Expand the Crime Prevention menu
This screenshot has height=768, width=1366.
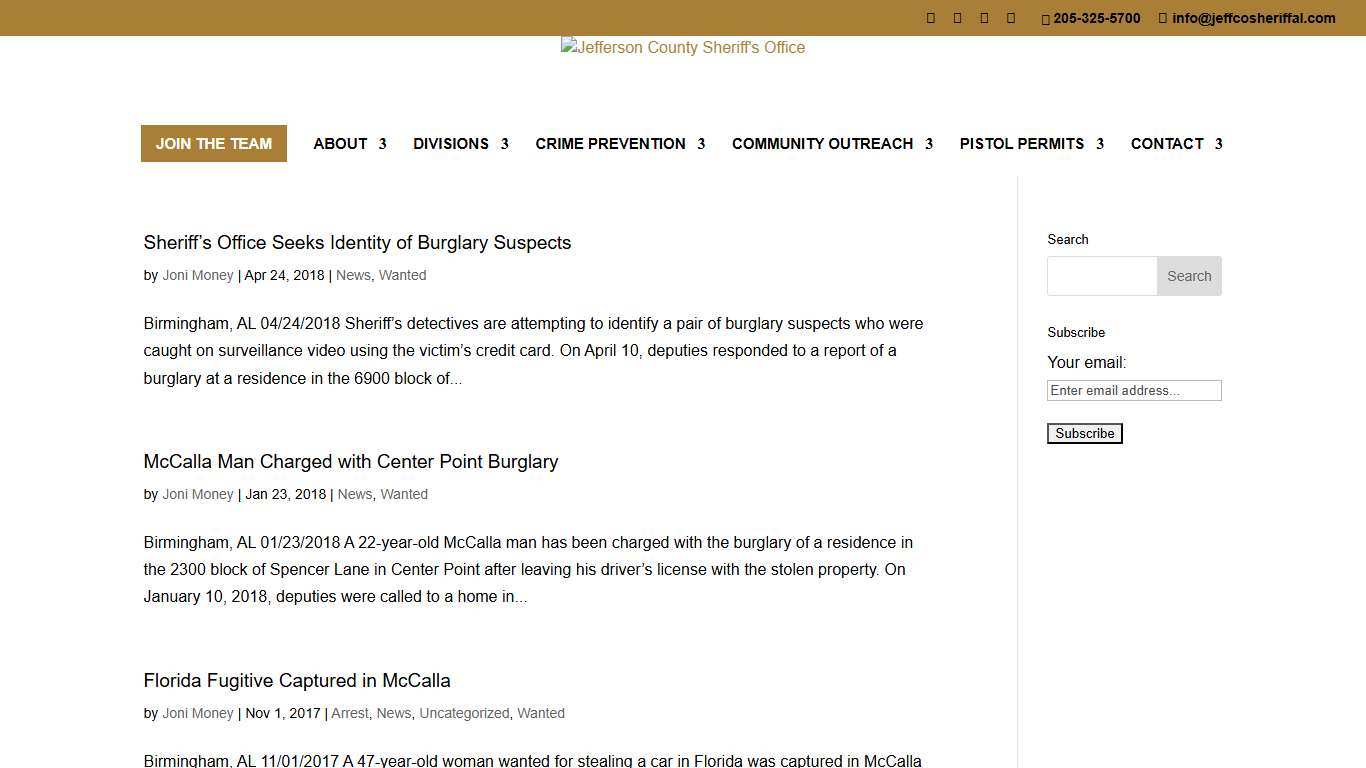(619, 144)
